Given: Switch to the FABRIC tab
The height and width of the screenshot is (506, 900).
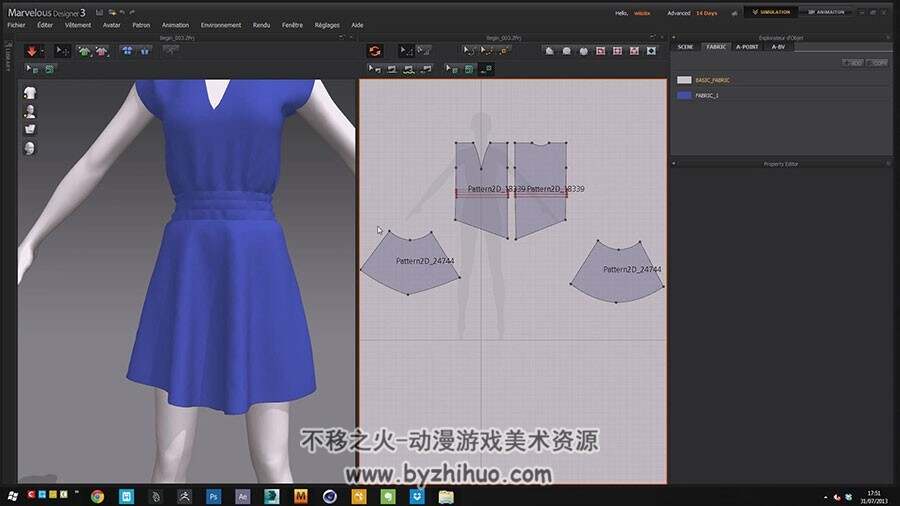Looking at the screenshot, I should pos(716,47).
